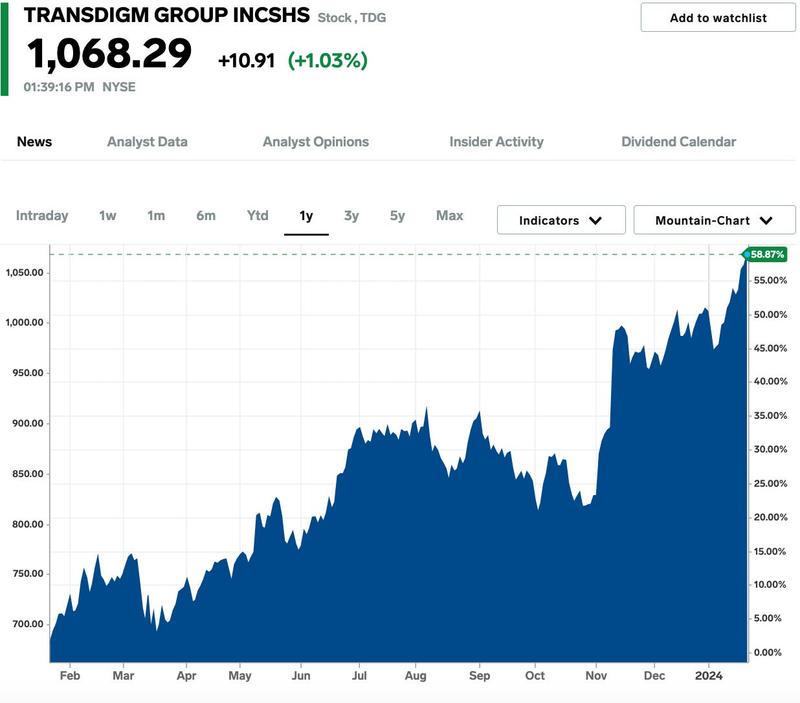800x703 pixels.
Task: Select 6m chart range
Action: [x=206, y=216]
